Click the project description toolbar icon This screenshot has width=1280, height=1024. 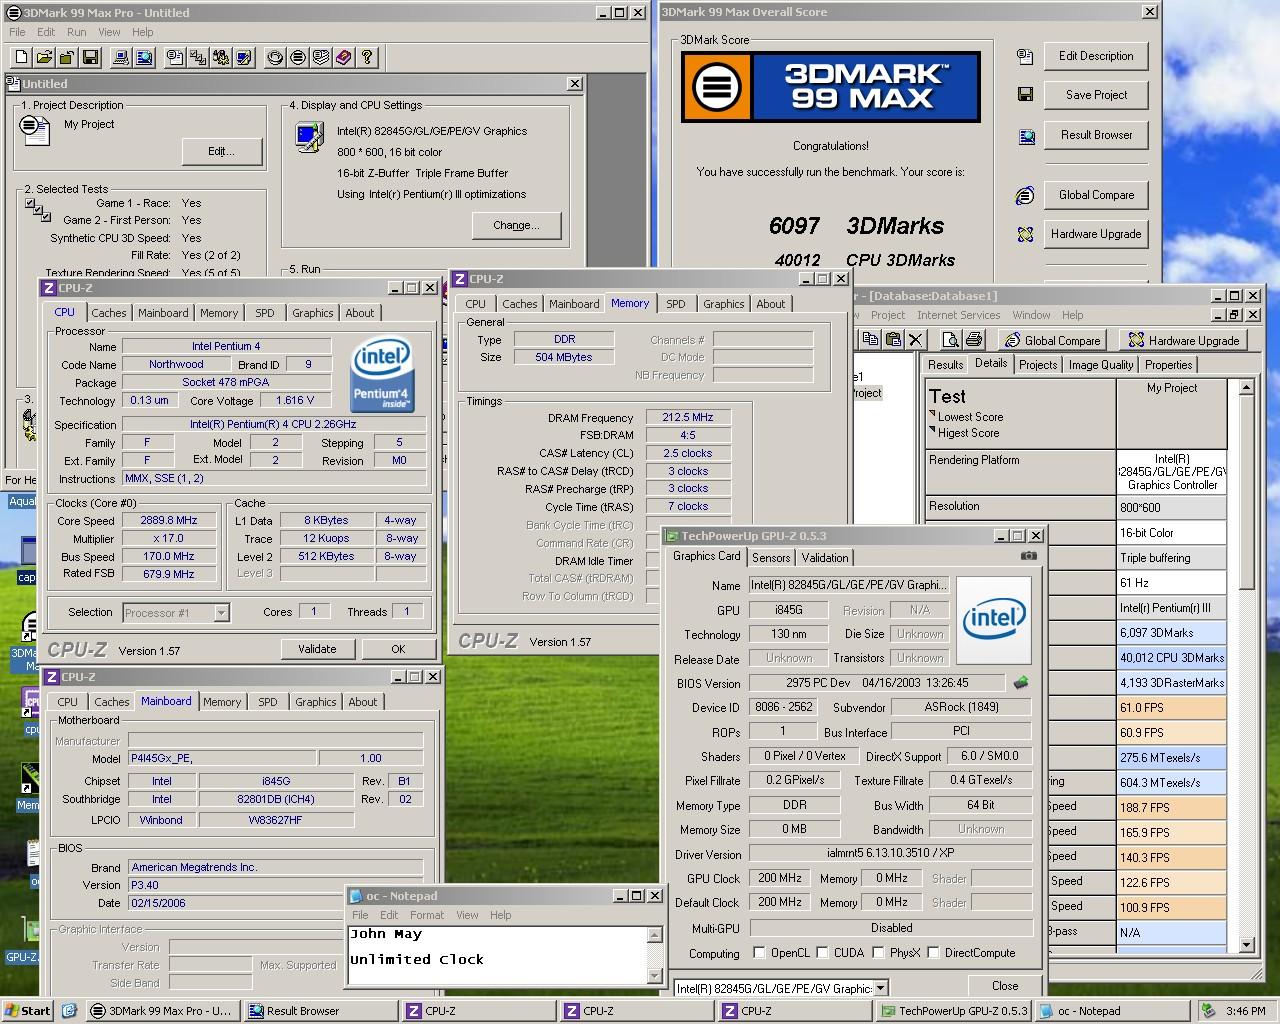tap(175, 57)
